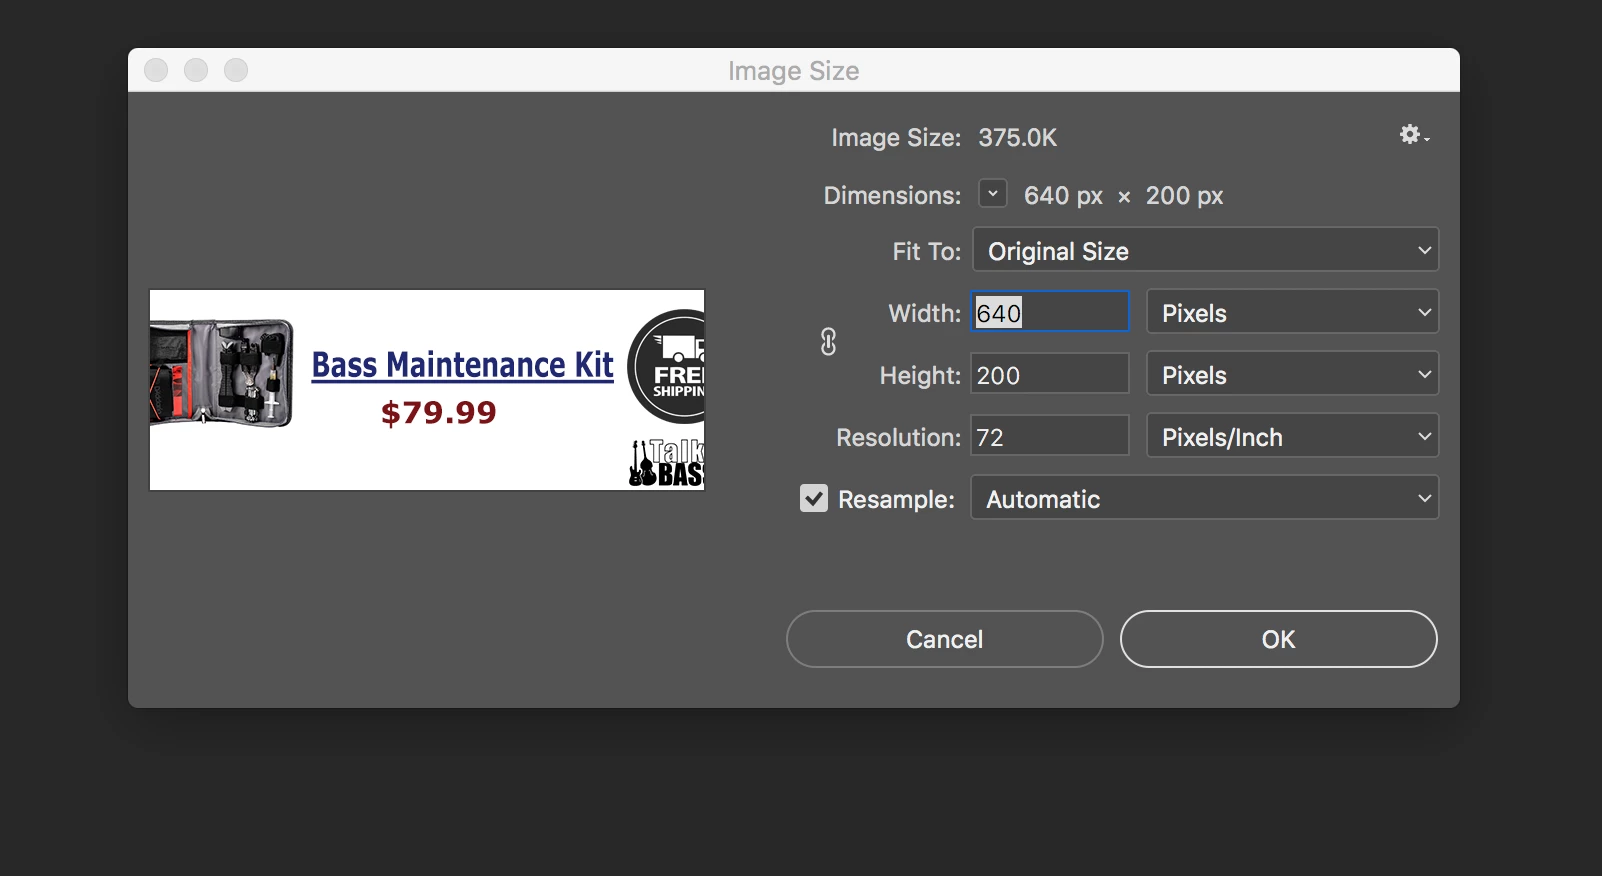The height and width of the screenshot is (876, 1602).
Task: Open the Resample Automatic method dropdown
Action: (x=1205, y=498)
